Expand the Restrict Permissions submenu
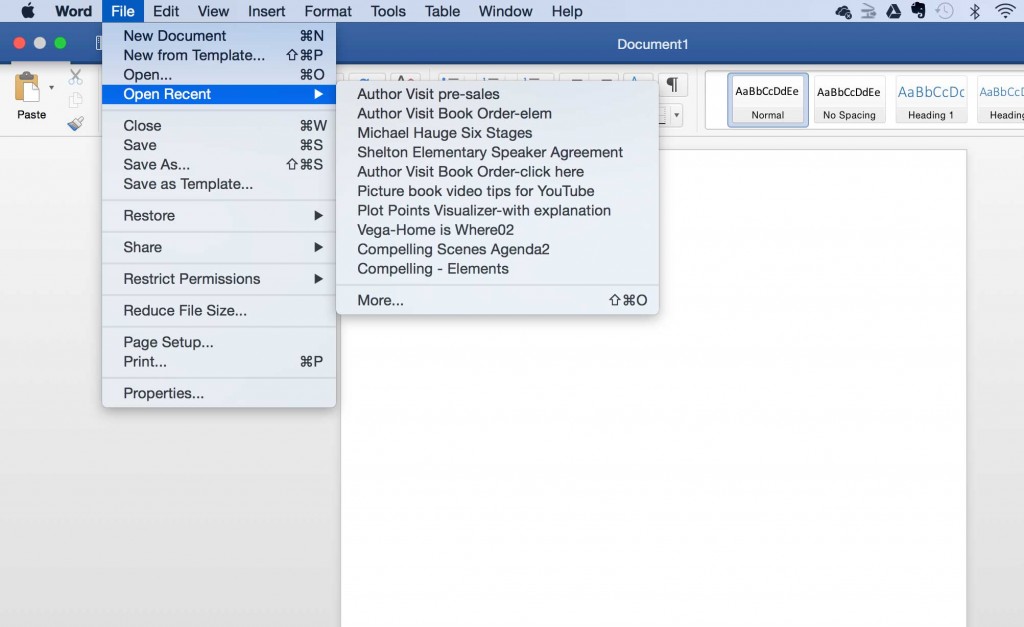 click(219, 279)
